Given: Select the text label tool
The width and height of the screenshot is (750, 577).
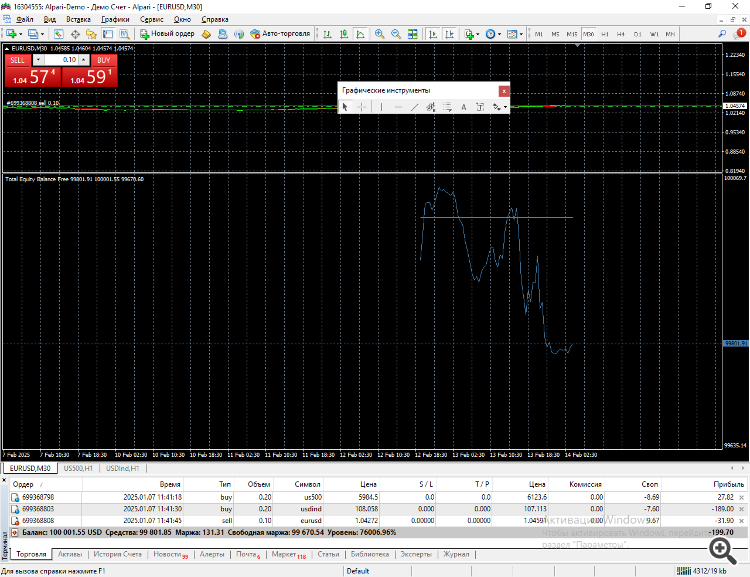Looking at the screenshot, I should click(480, 107).
